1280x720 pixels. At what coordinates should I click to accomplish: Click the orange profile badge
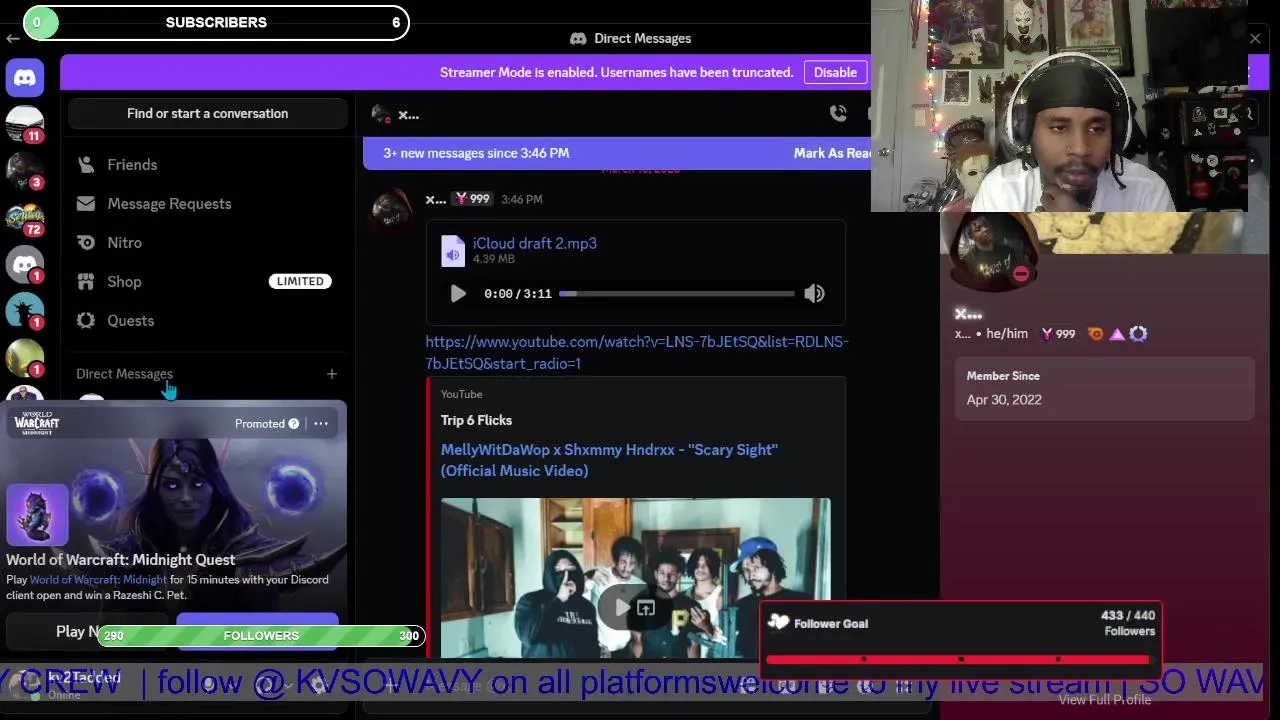1096,334
